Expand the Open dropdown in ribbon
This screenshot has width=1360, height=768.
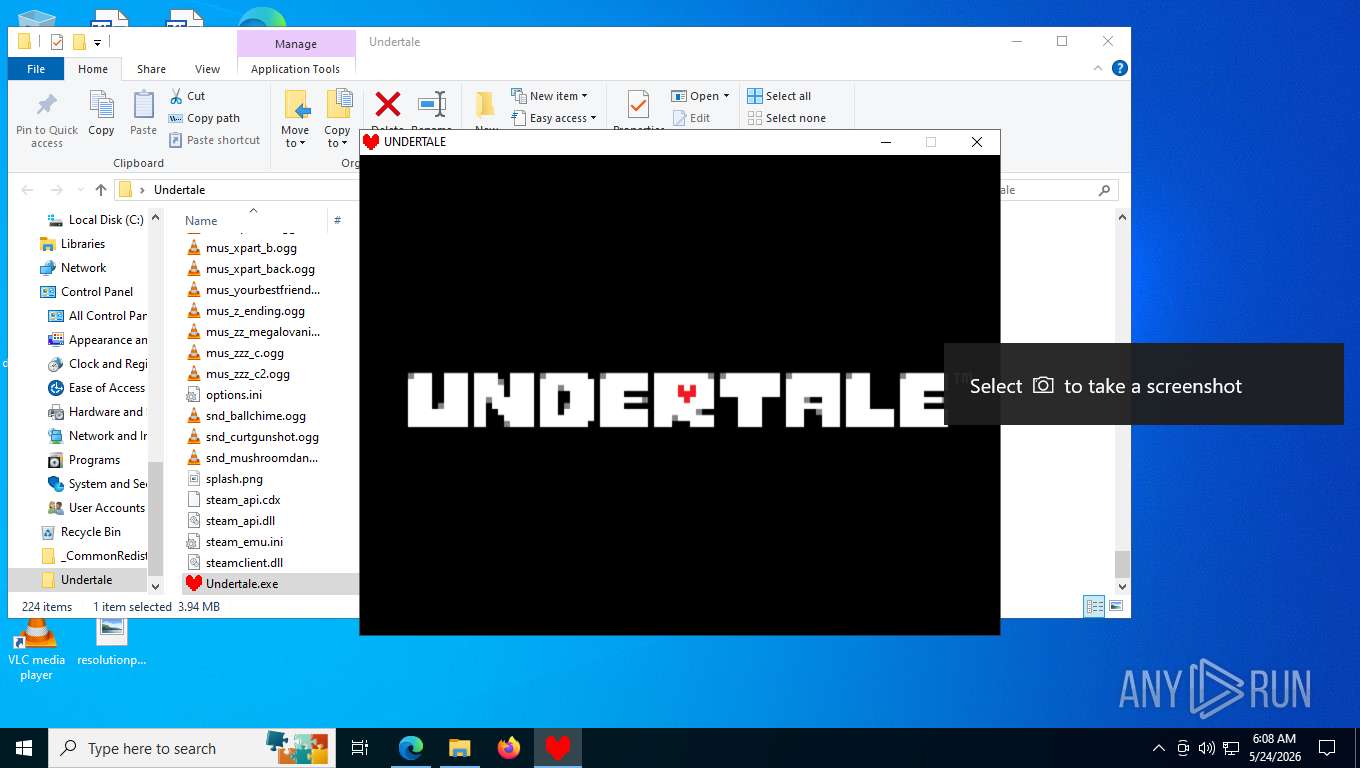coord(700,96)
